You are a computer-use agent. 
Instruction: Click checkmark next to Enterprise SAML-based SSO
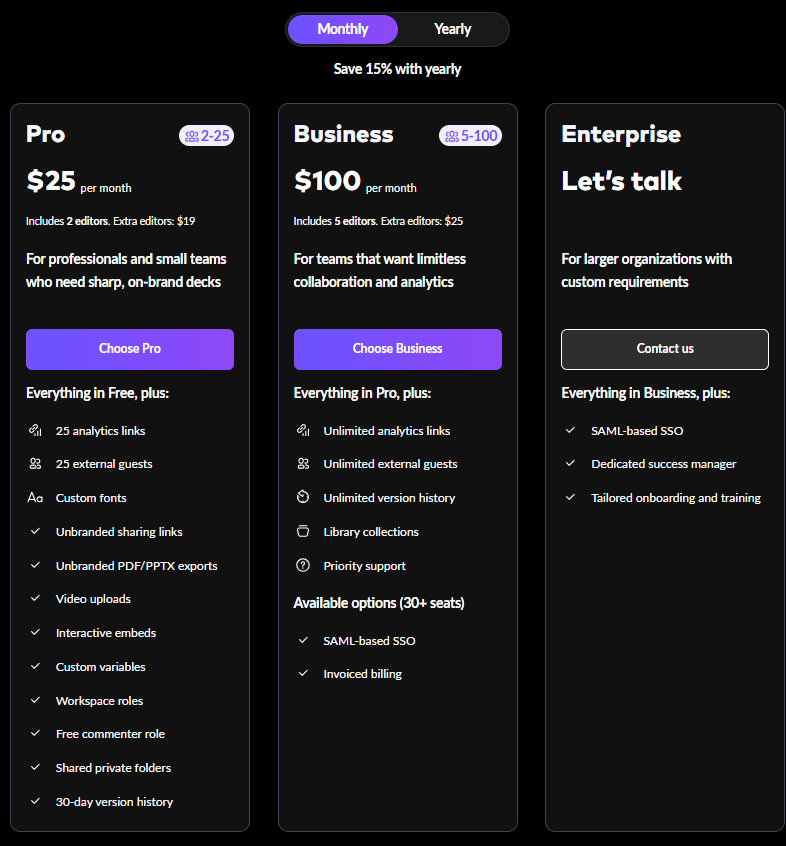click(570, 430)
